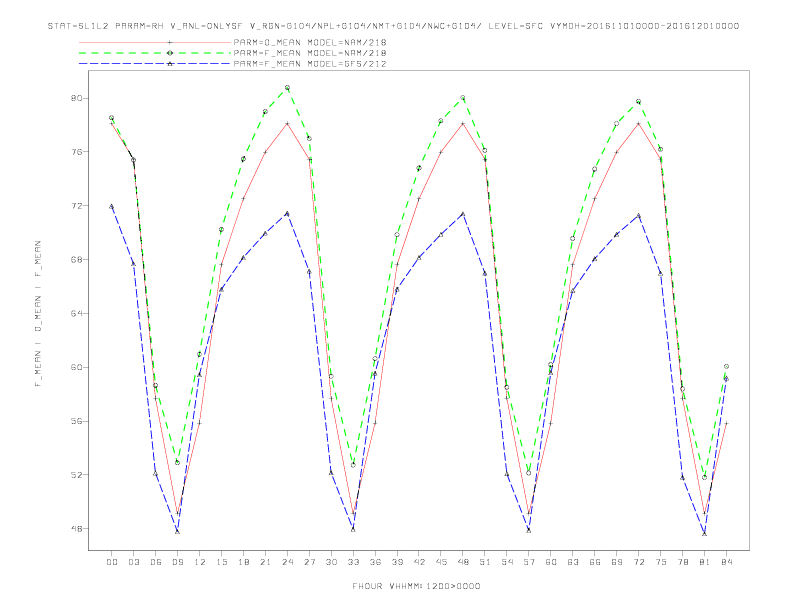Click x-axis tick label 36

375,562
